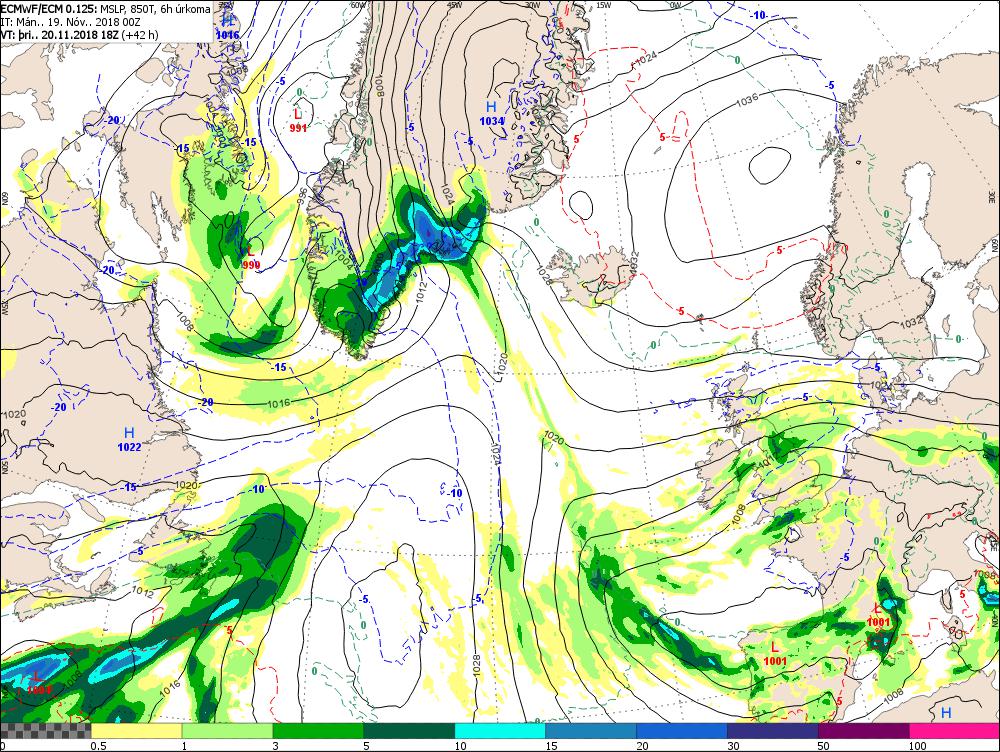1000x752 pixels.
Task: Click the 'ECMWF/ECM 0.125: MSLP, 850T, 6h úrkoma' title
Action: pyautogui.click(x=105, y=9)
